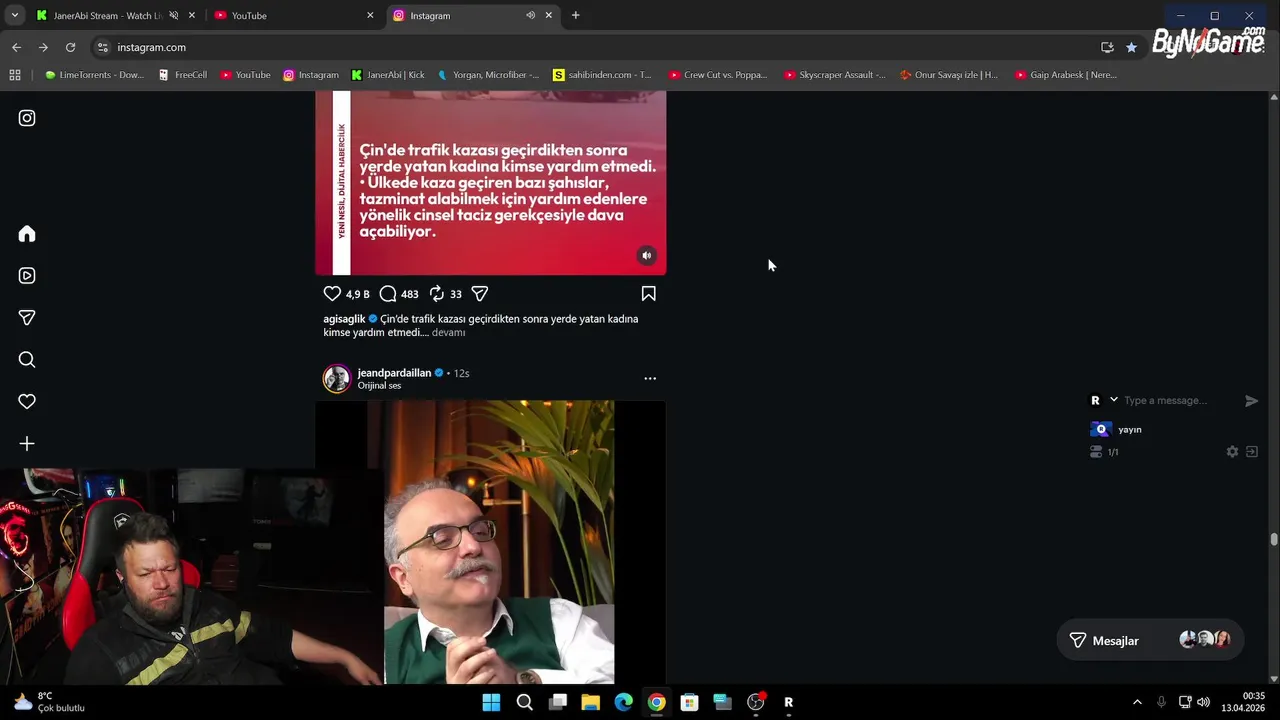This screenshot has height=720, width=1280.
Task: Open the Reels icon in the sidebar
Action: pos(27,276)
